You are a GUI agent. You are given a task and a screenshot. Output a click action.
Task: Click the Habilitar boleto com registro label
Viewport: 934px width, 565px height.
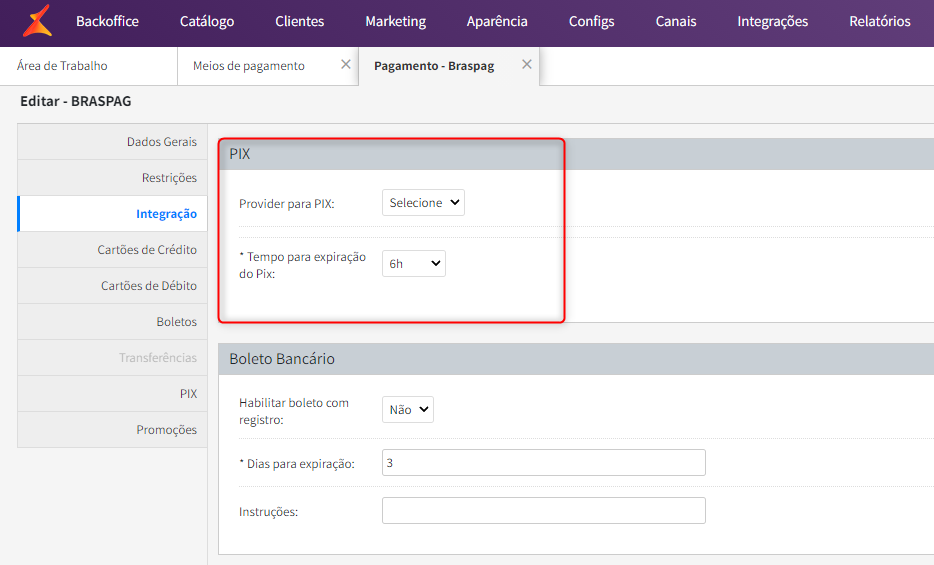pyautogui.click(x=294, y=411)
